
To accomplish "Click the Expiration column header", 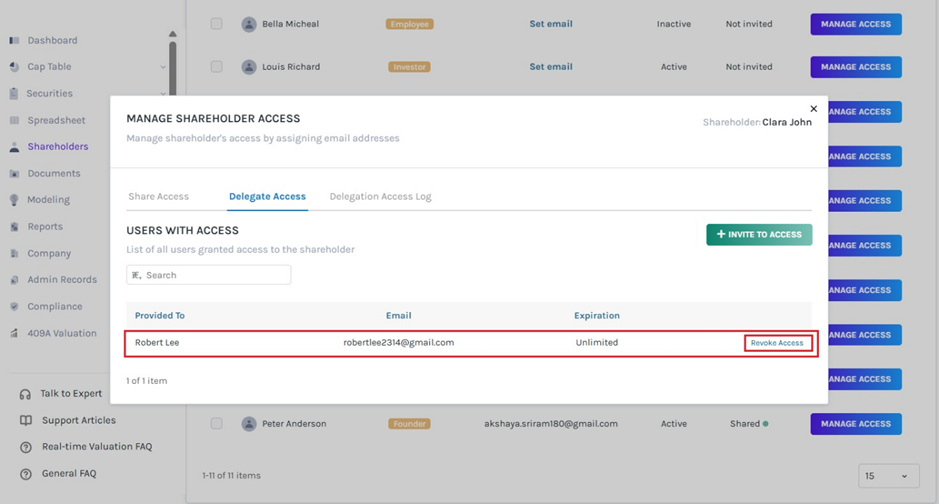I will click(x=596, y=315).
